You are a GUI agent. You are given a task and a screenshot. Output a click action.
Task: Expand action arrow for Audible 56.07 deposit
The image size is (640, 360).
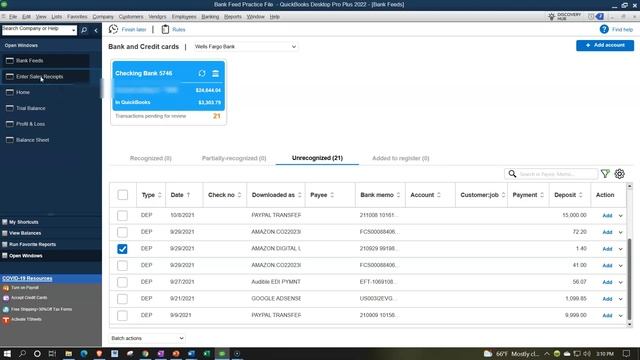point(620,282)
